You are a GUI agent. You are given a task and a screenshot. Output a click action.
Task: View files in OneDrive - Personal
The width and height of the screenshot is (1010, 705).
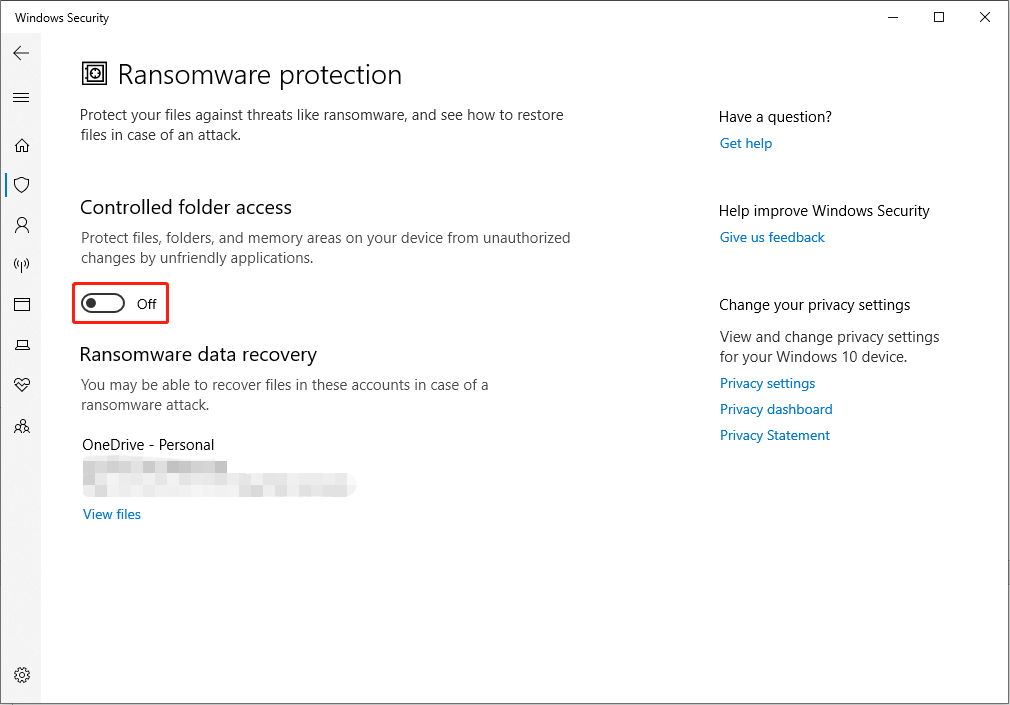click(111, 514)
